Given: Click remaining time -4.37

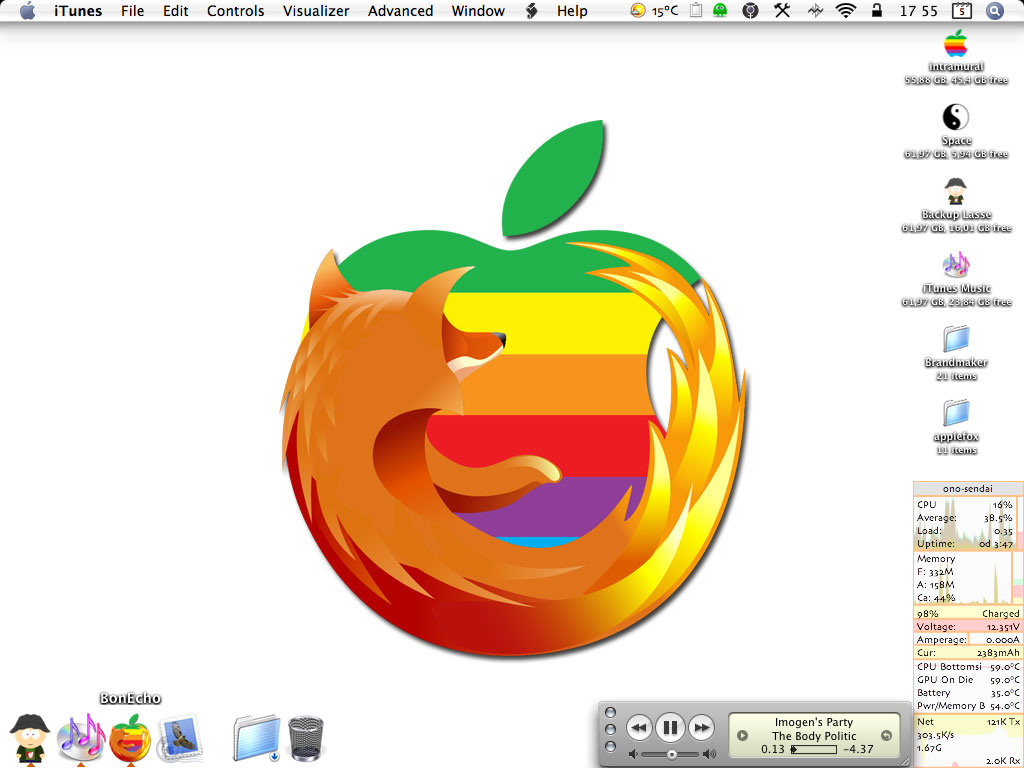Looking at the screenshot, I should 858,750.
